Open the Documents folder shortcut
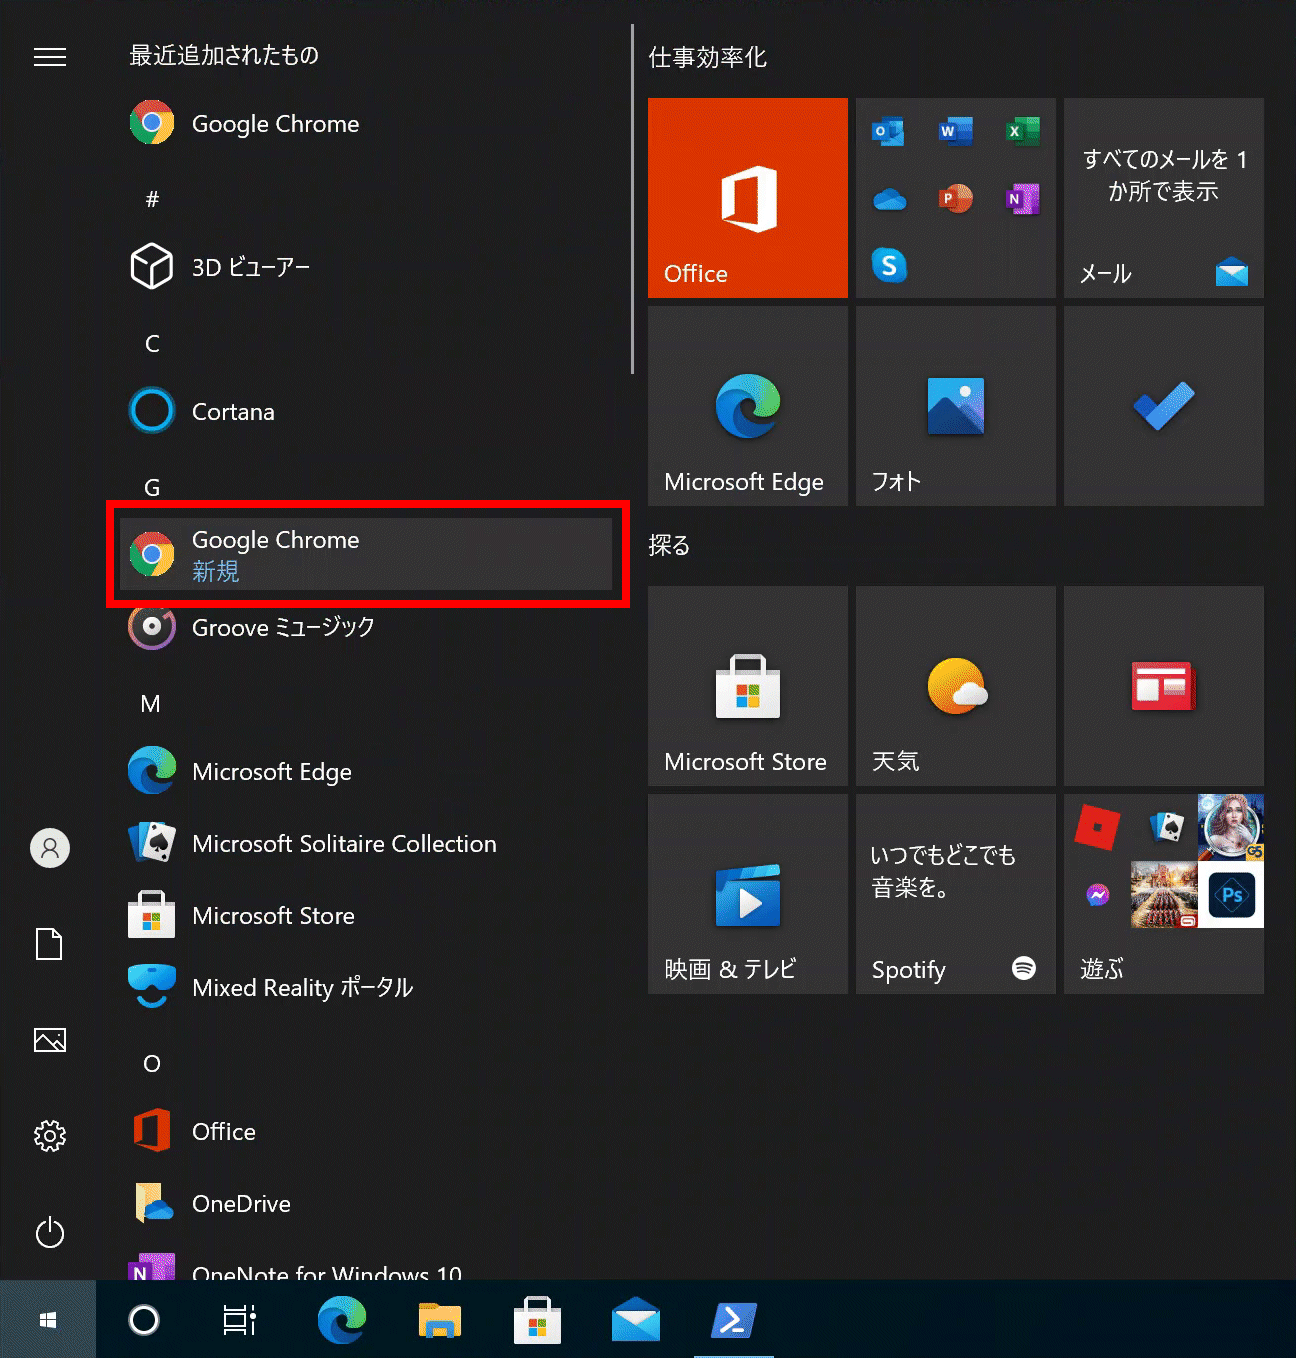 click(x=49, y=943)
